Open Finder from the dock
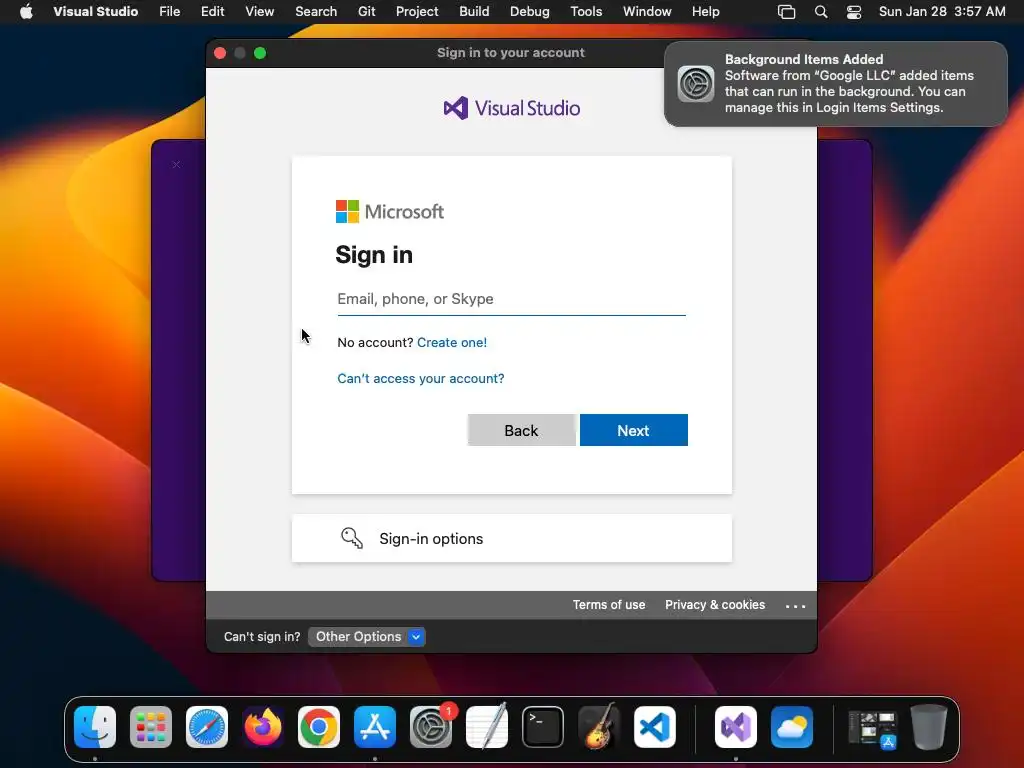The width and height of the screenshot is (1024, 768). (x=95, y=727)
